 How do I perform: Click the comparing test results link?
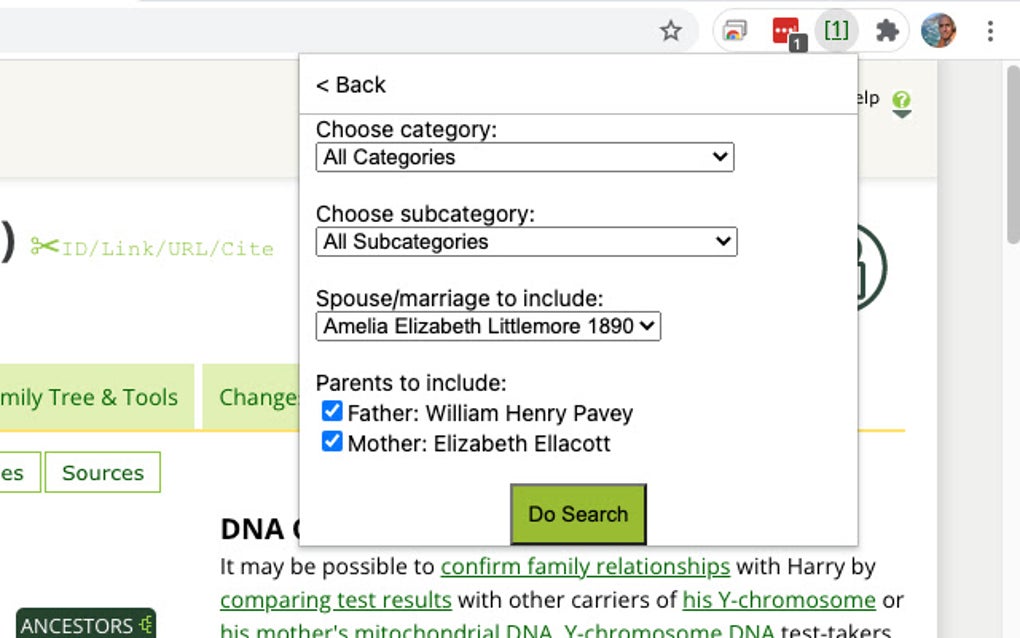click(335, 600)
